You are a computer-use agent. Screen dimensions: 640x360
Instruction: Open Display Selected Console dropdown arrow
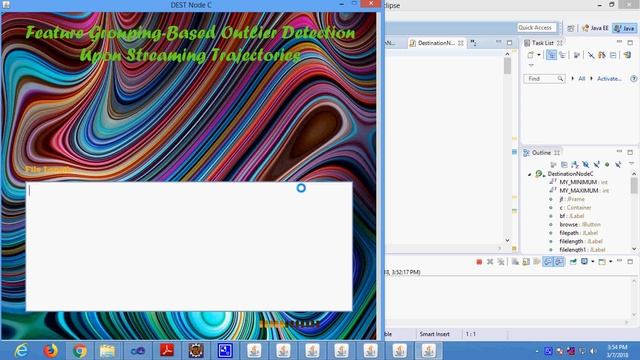tap(593, 262)
